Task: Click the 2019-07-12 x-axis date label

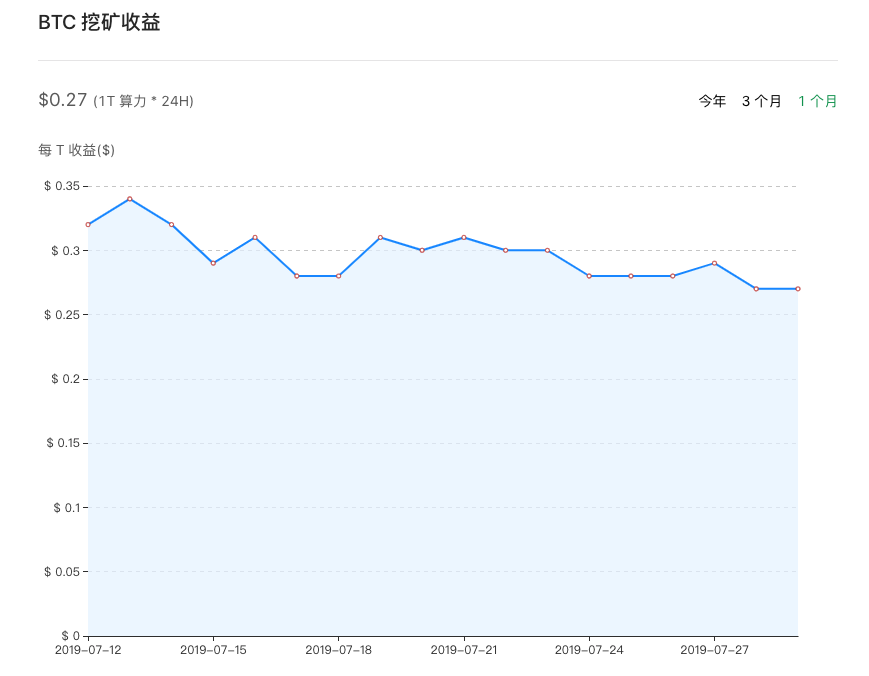Action: [88, 649]
